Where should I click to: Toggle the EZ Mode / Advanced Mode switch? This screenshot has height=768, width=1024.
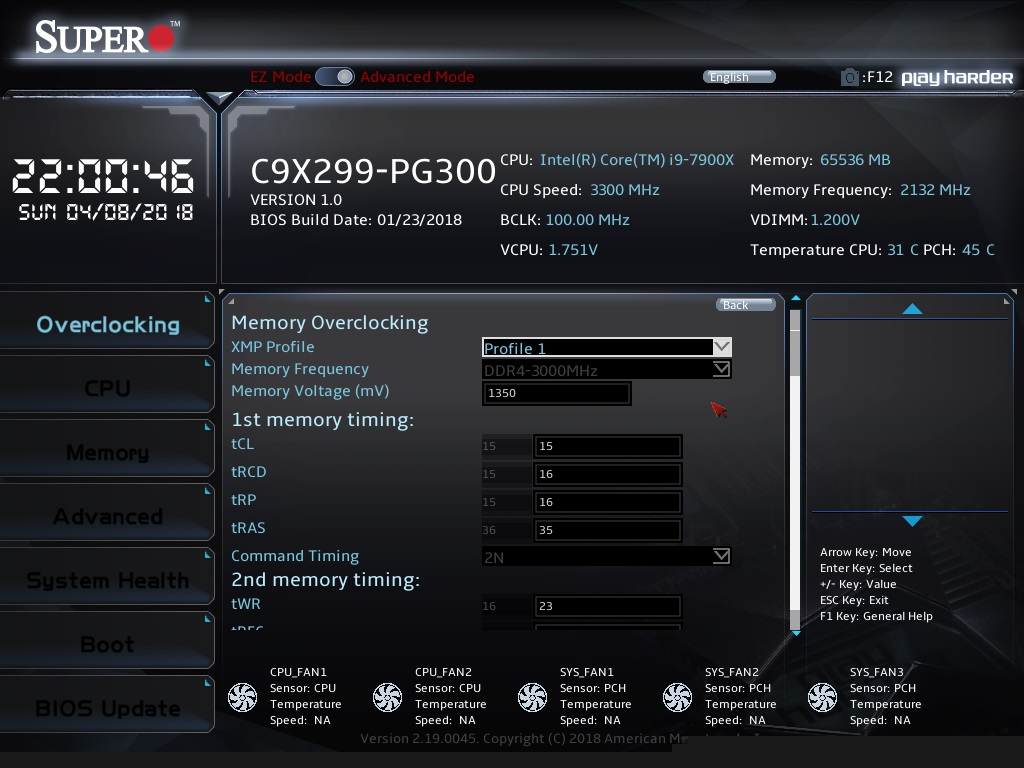click(335, 77)
